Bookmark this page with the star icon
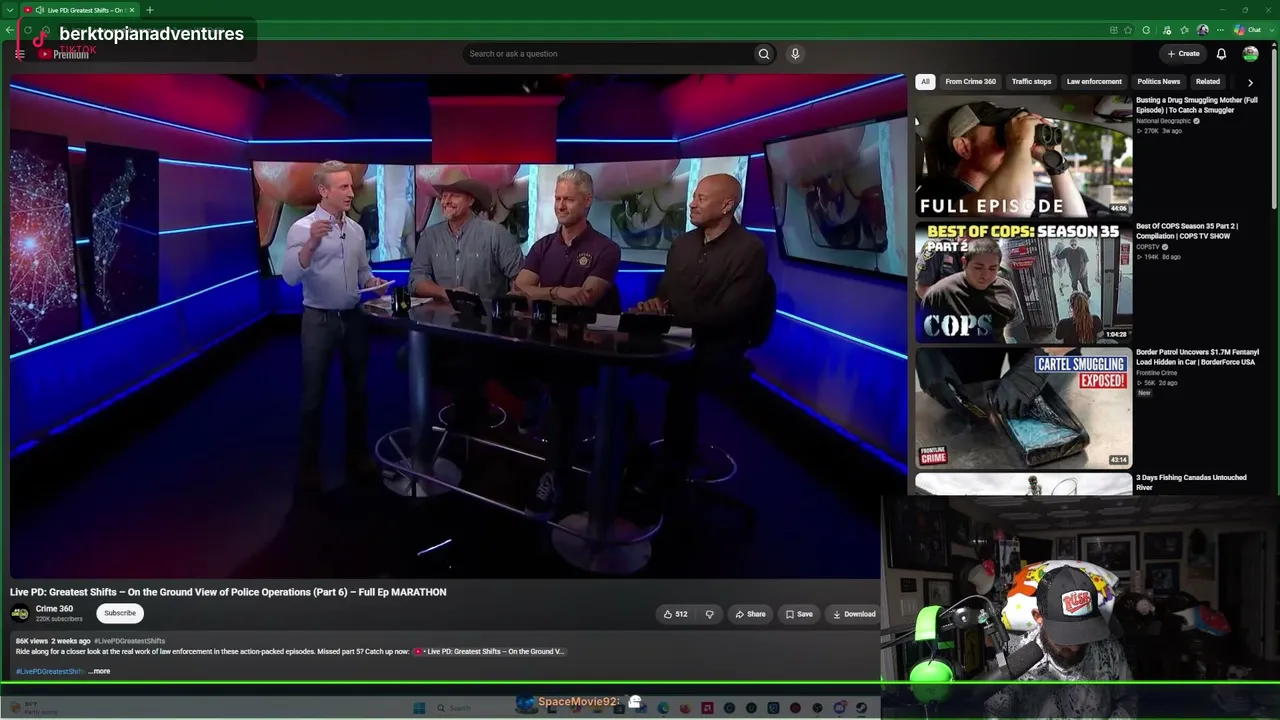1280x720 pixels. [1128, 30]
